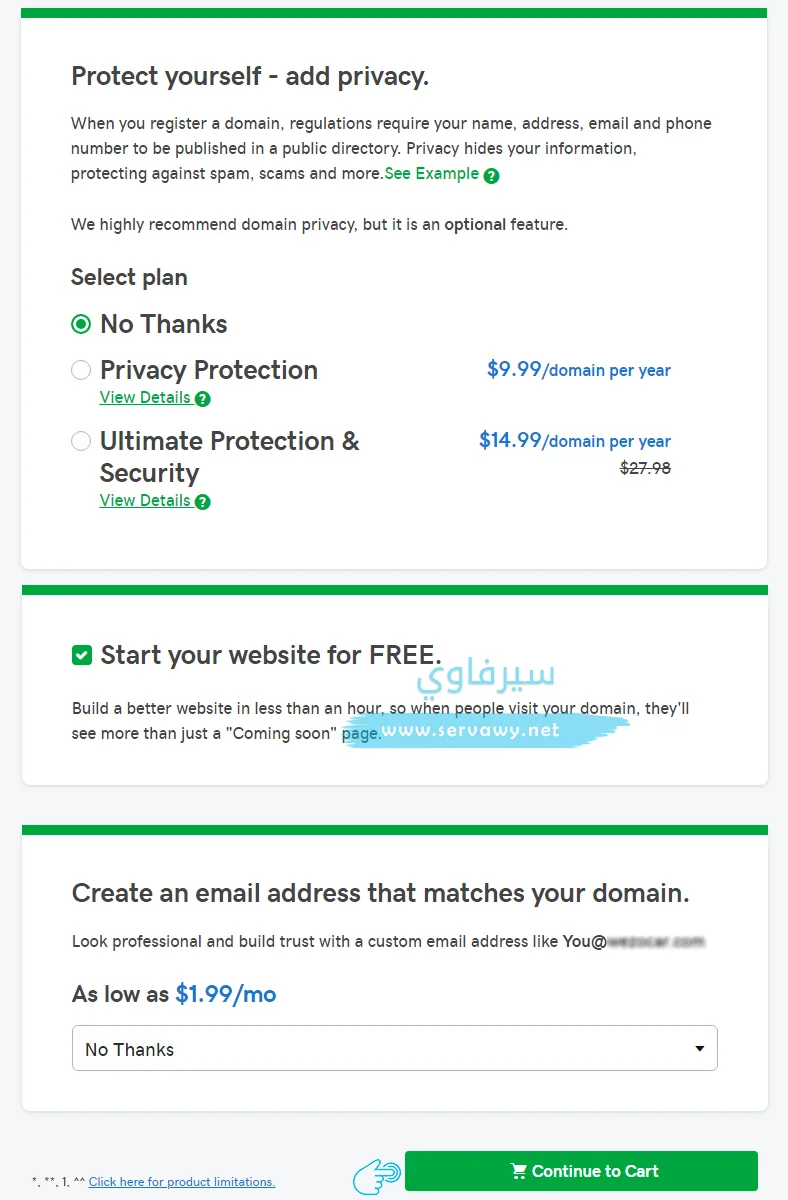Choose the Privacy Protection plan radio
This screenshot has height=1200, width=788.
click(x=81, y=370)
